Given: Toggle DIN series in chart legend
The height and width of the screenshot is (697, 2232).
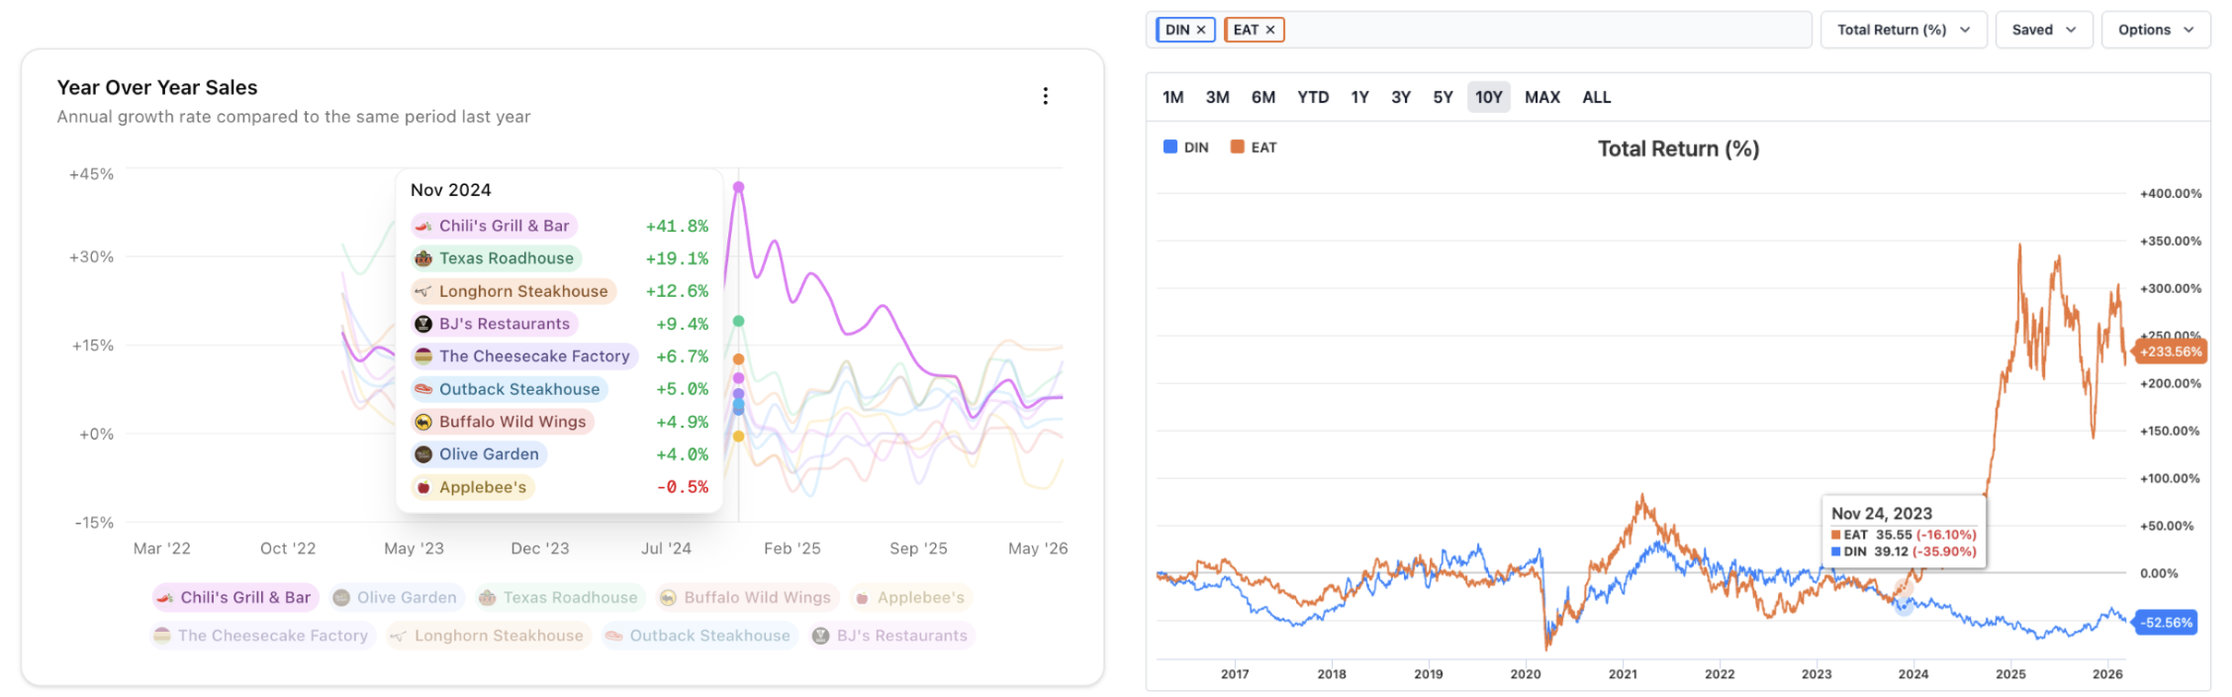Looking at the screenshot, I should (x=1186, y=147).
